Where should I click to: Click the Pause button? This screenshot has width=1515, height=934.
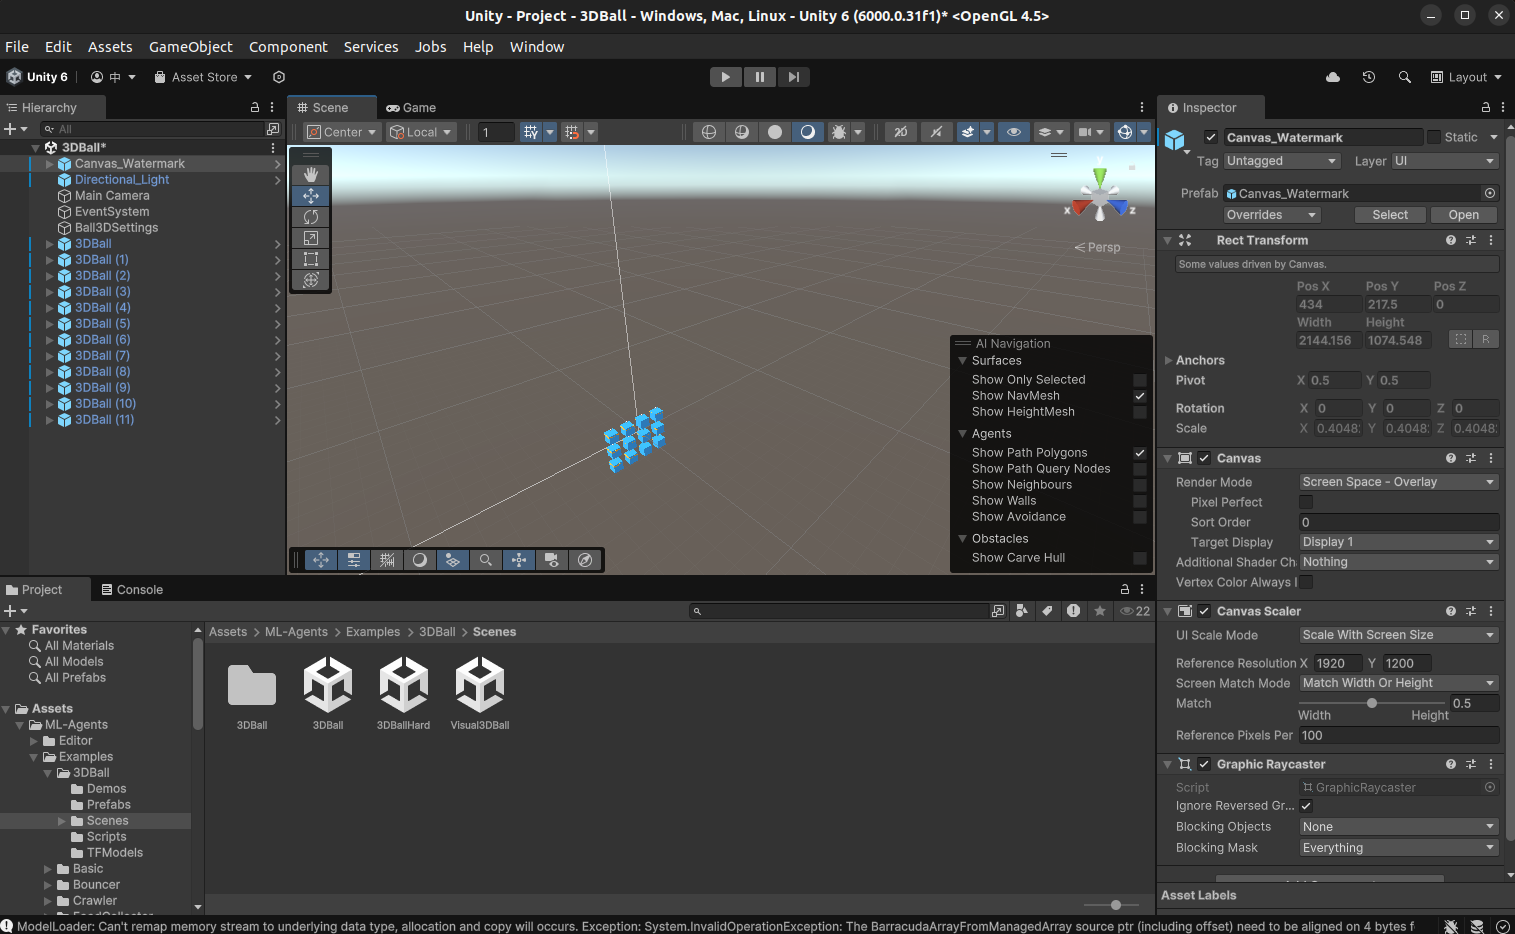tap(760, 77)
